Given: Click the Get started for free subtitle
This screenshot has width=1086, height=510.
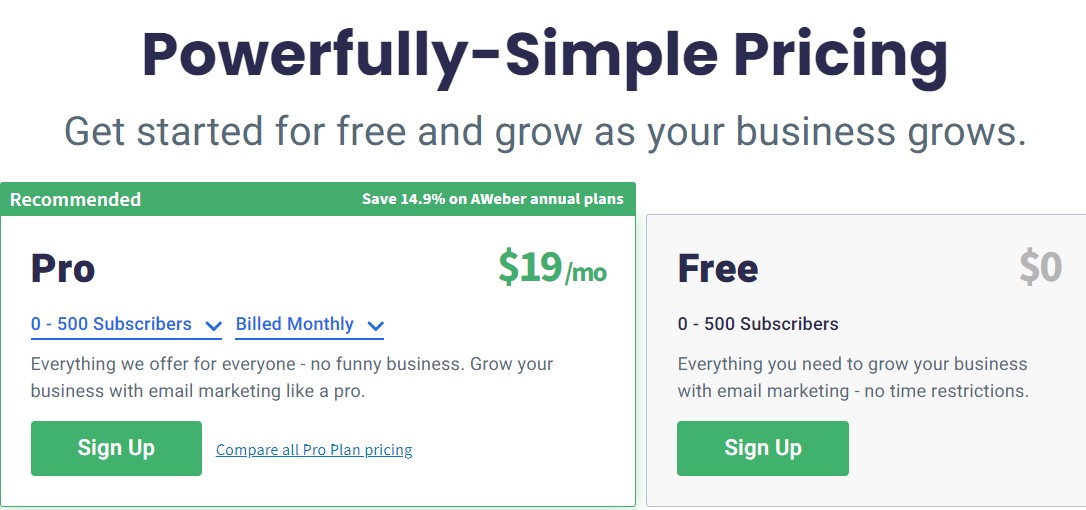Looking at the screenshot, I should (x=544, y=131).
